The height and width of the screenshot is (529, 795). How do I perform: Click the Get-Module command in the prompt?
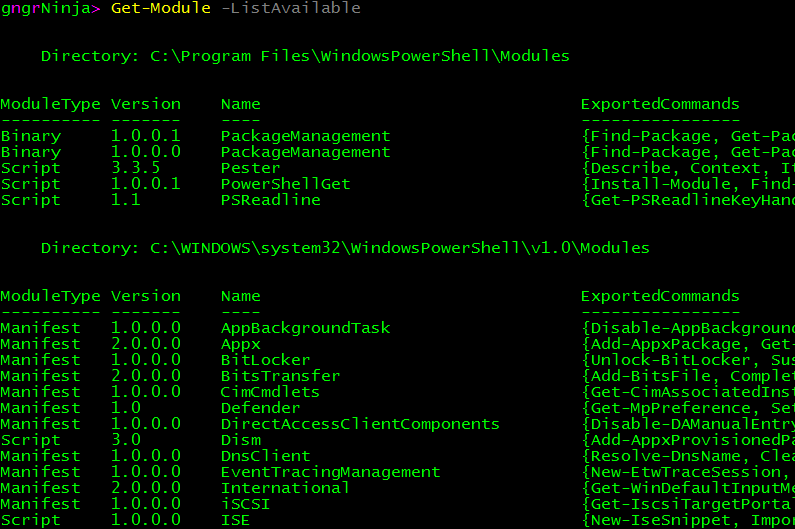160,8
